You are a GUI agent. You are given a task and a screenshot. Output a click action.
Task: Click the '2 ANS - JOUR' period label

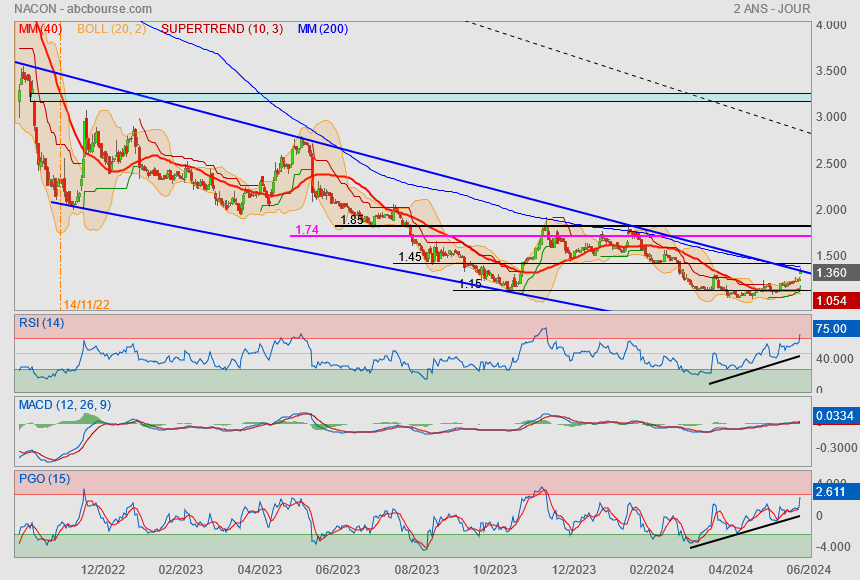[x=772, y=9]
